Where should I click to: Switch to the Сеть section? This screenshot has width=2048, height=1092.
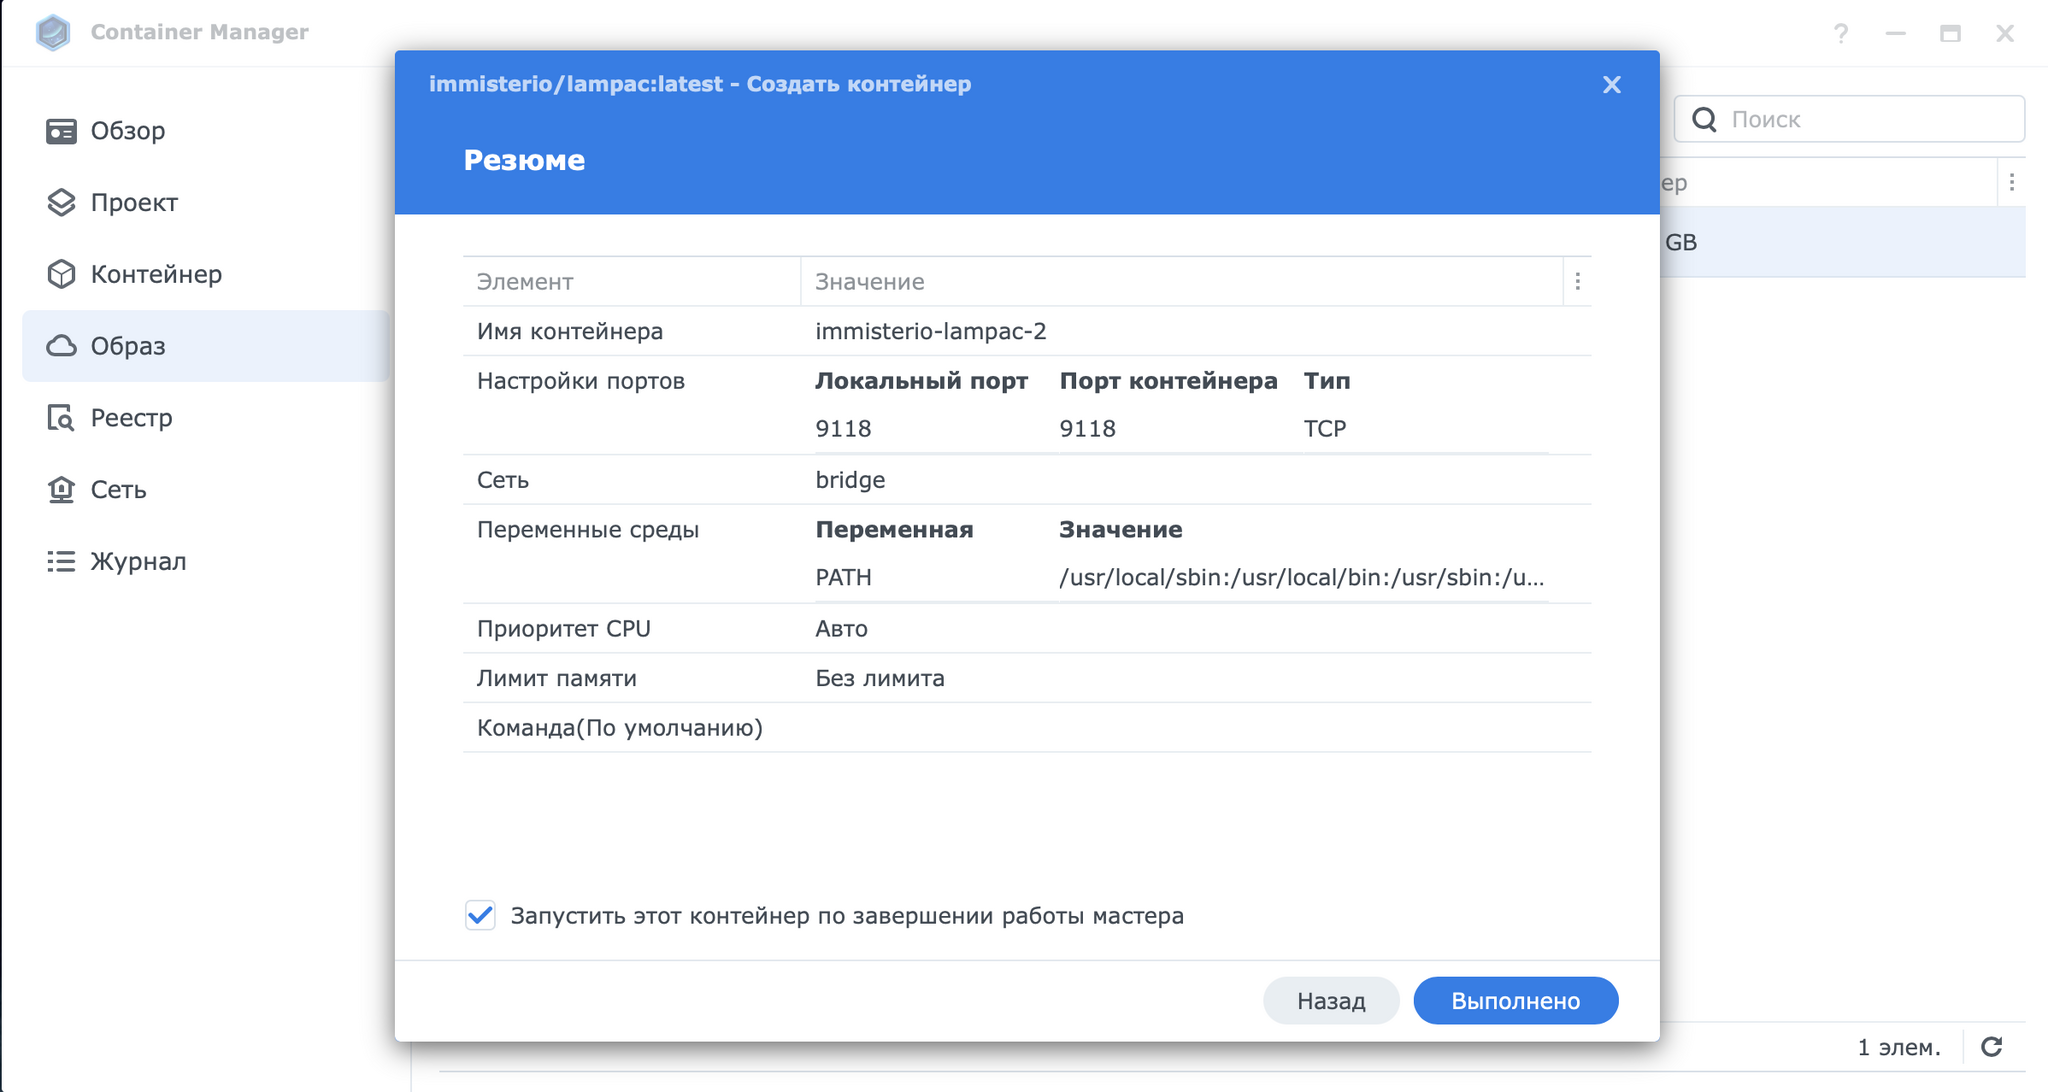[x=118, y=490]
